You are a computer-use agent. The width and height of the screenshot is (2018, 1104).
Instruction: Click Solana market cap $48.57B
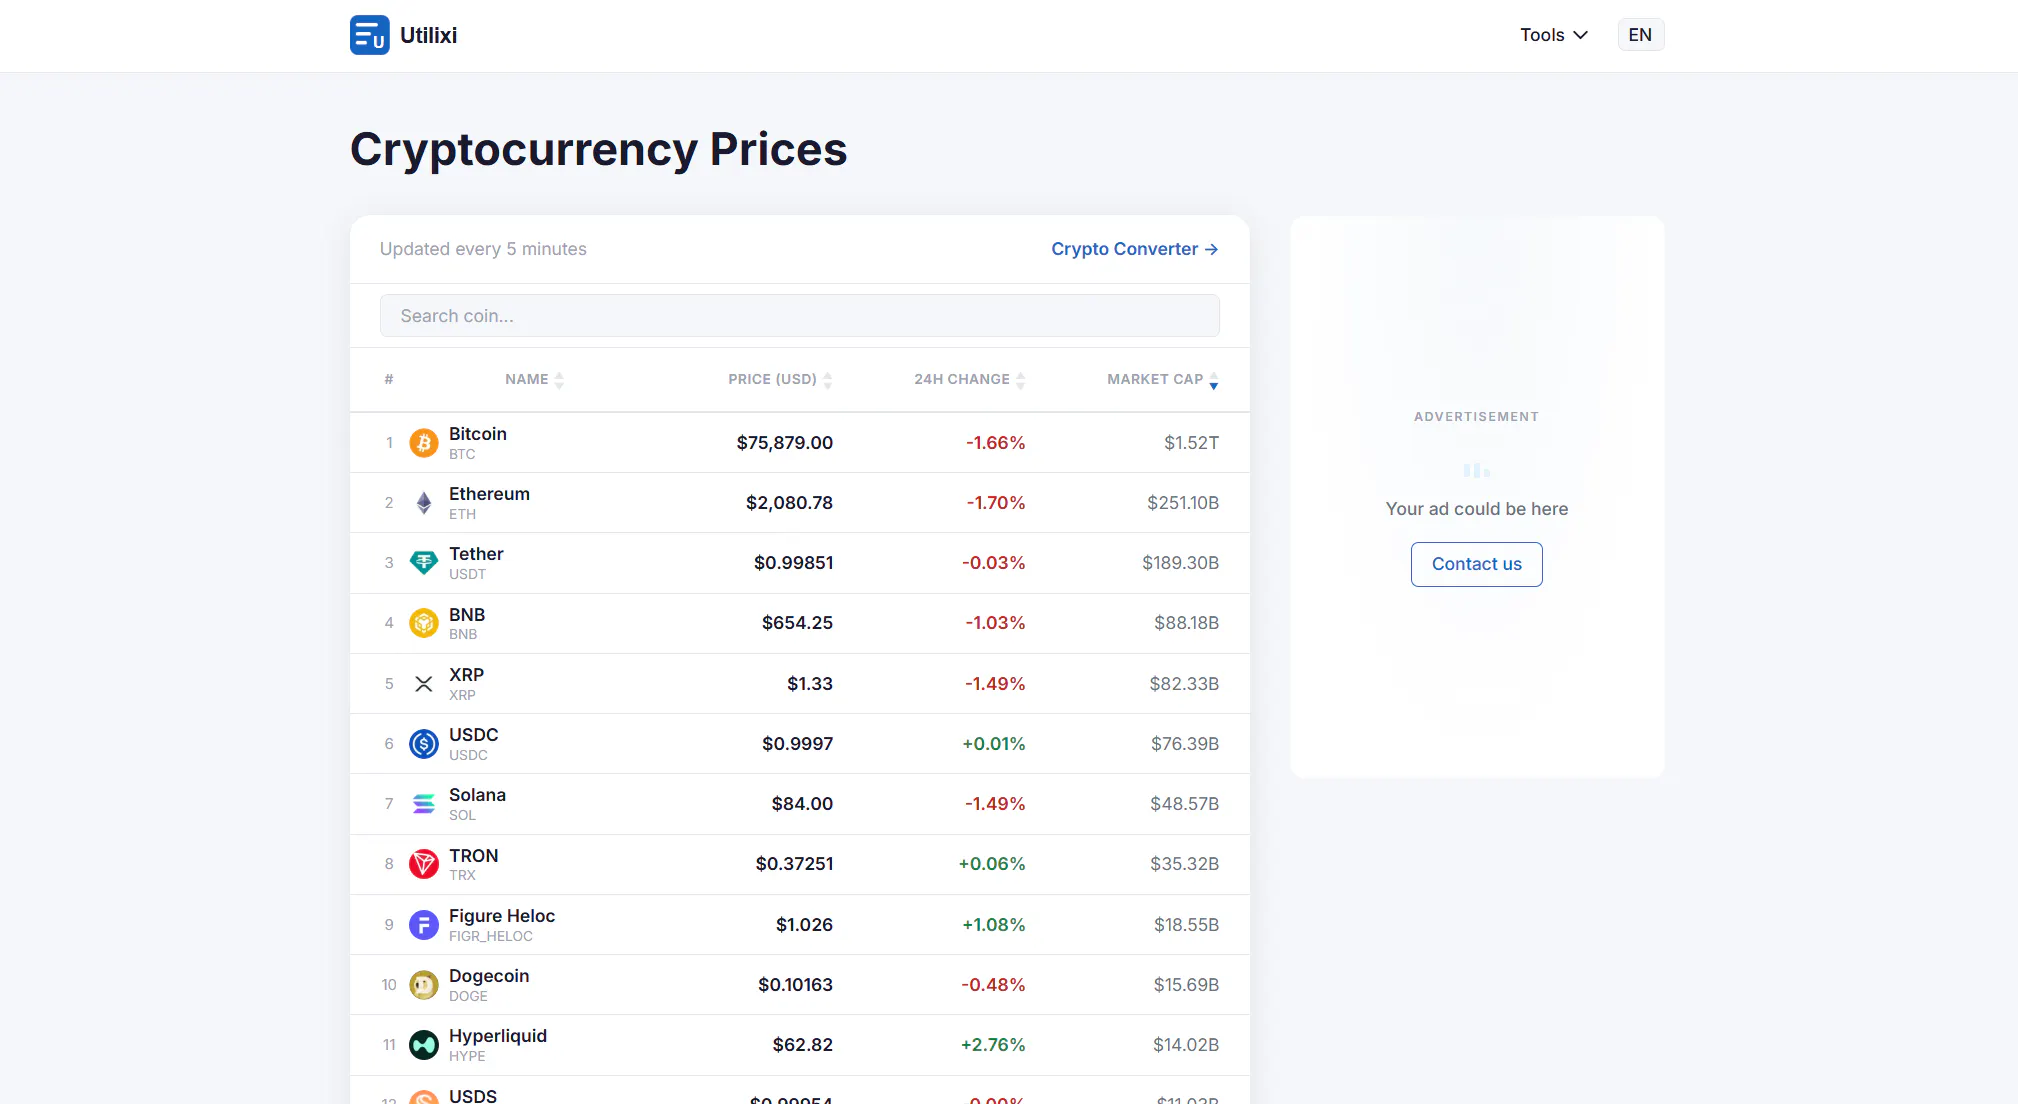1185,804
